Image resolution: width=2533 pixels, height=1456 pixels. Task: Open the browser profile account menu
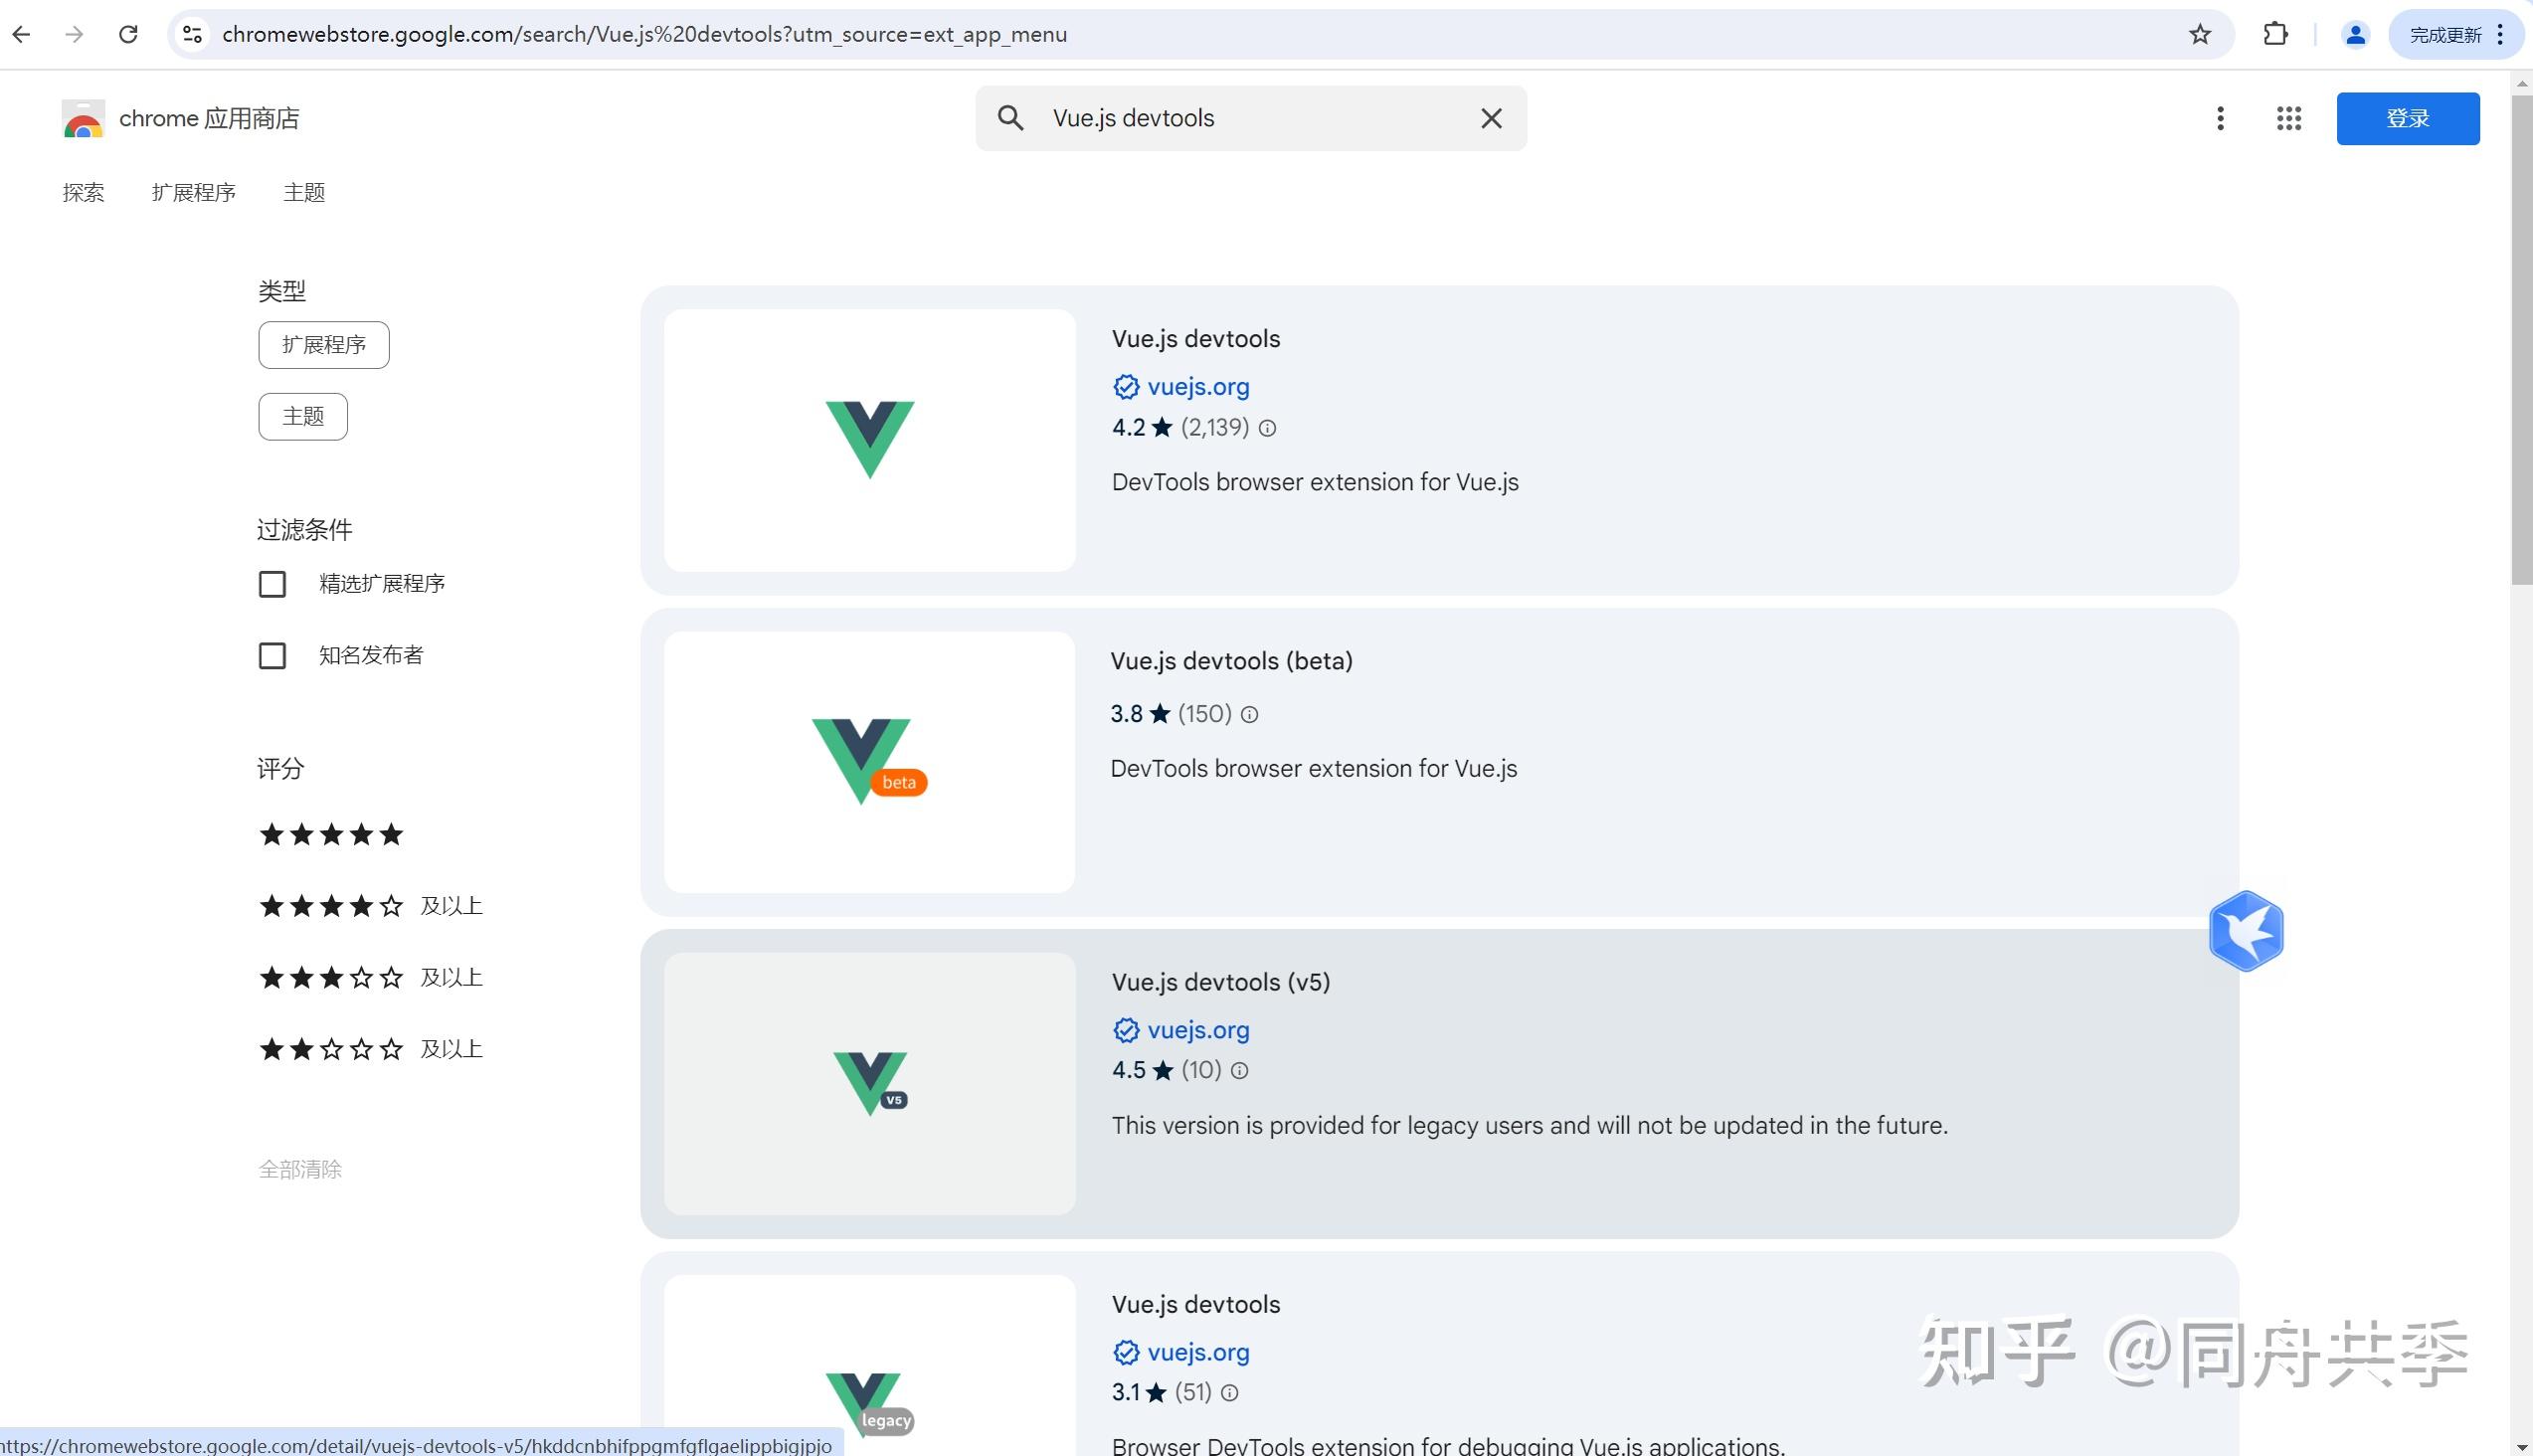[x=2355, y=33]
